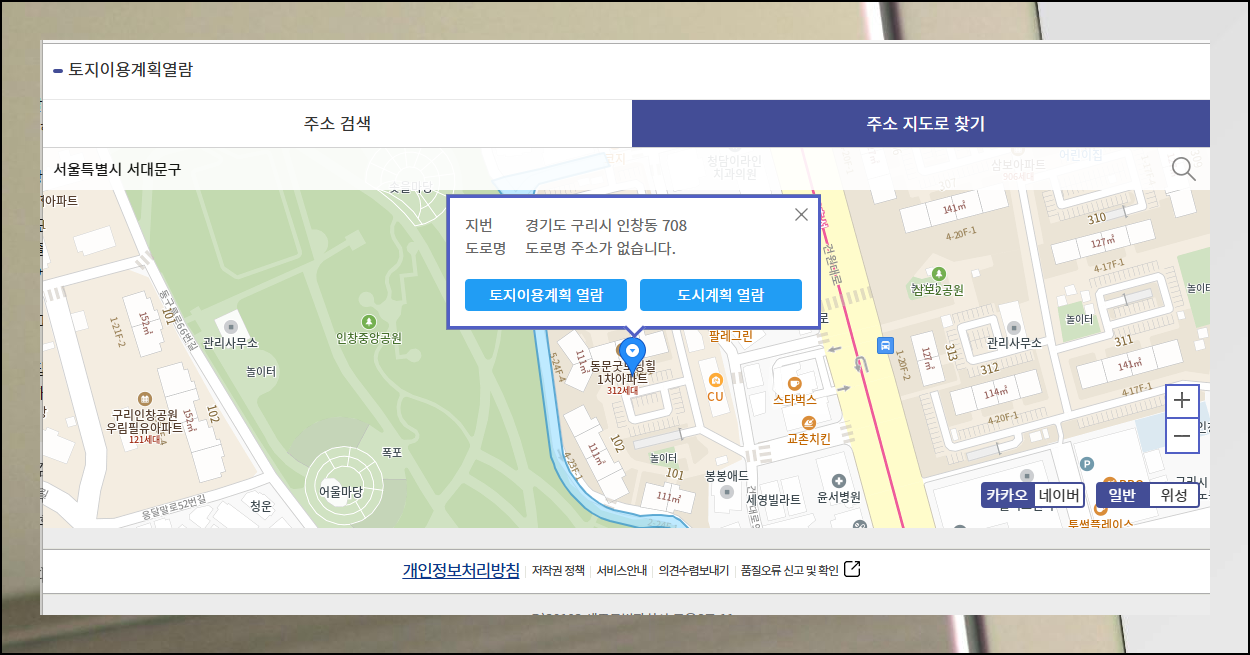Open 서비스안내 link

click(x=621, y=571)
